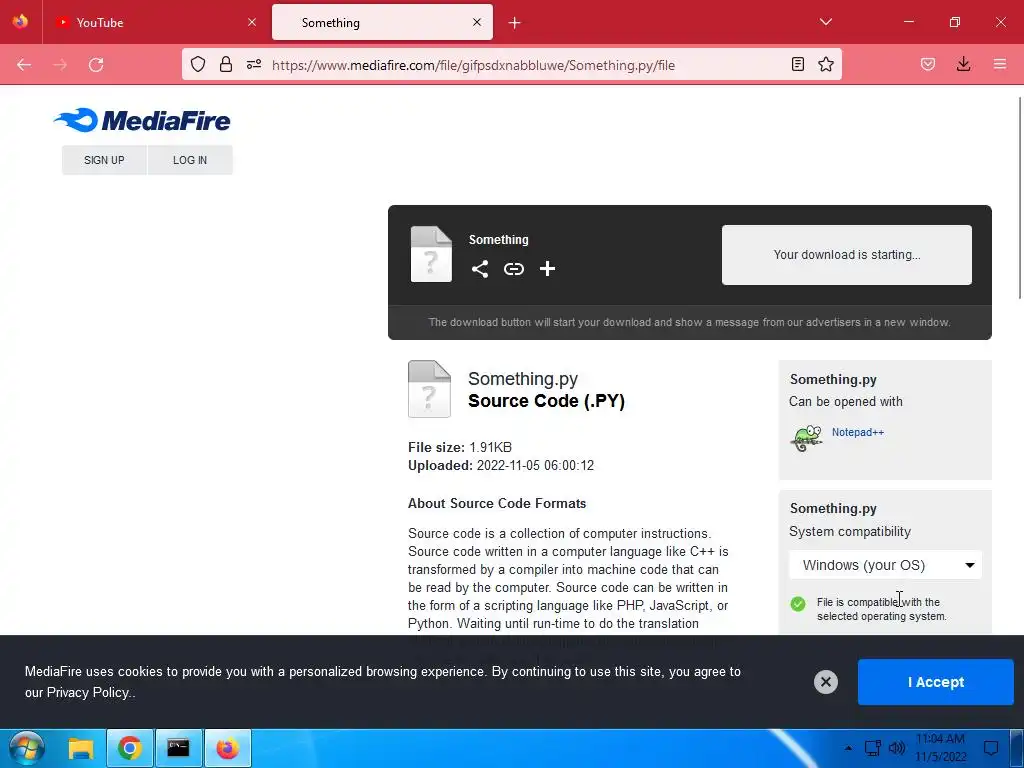This screenshot has height=768, width=1024.
Task: Expand Windows (your OS) dropdown
Action: click(x=885, y=565)
